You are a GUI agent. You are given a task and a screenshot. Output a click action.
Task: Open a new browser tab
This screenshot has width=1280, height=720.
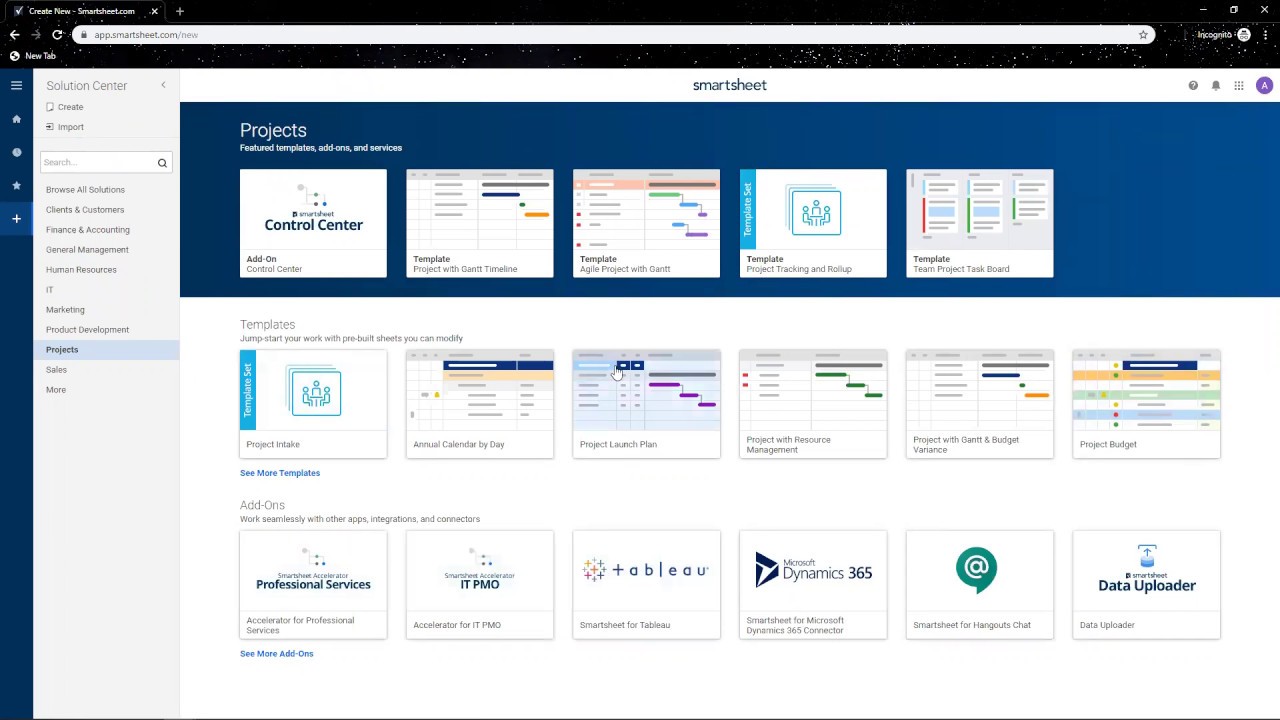coord(180,11)
